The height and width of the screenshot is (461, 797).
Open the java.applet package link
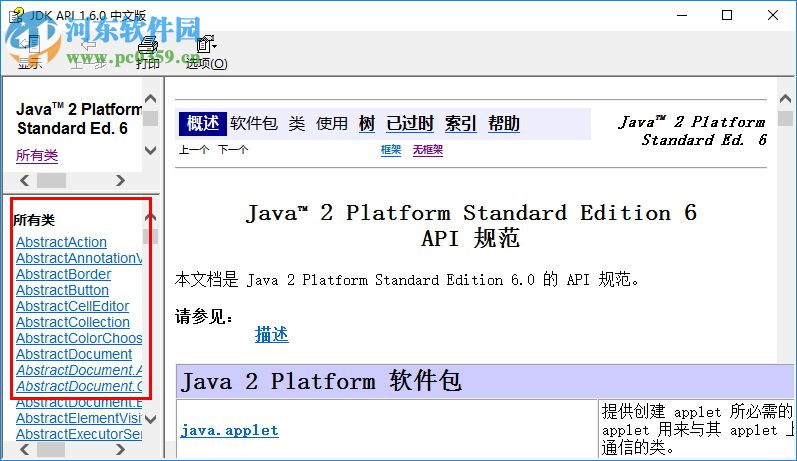click(229, 431)
